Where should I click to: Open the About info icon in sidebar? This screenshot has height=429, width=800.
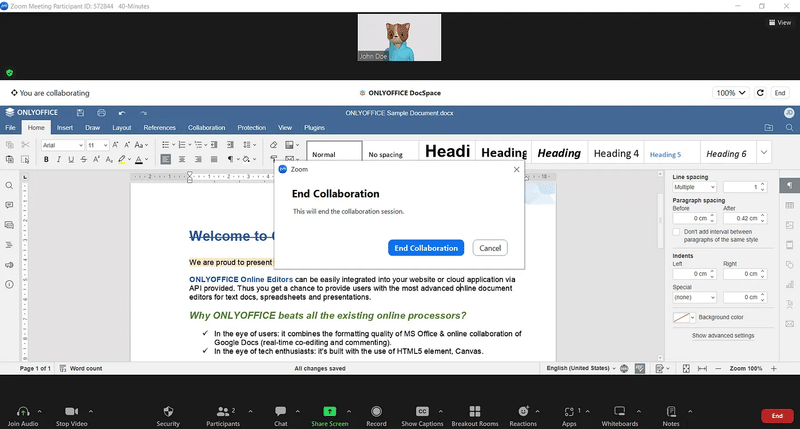click(9, 285)
